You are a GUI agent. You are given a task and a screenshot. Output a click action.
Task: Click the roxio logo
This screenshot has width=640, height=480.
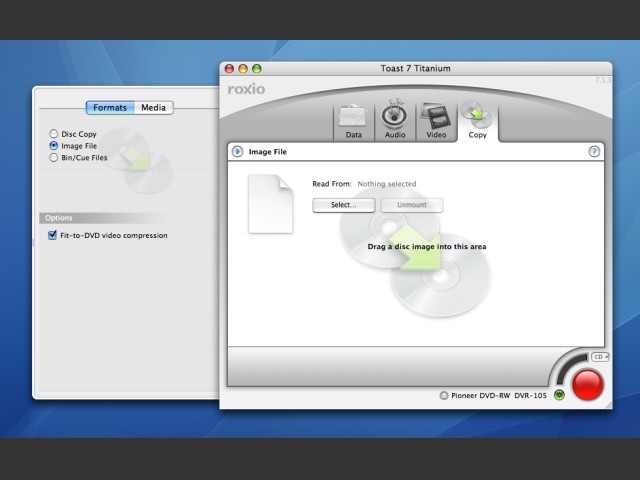click(246, 89)
